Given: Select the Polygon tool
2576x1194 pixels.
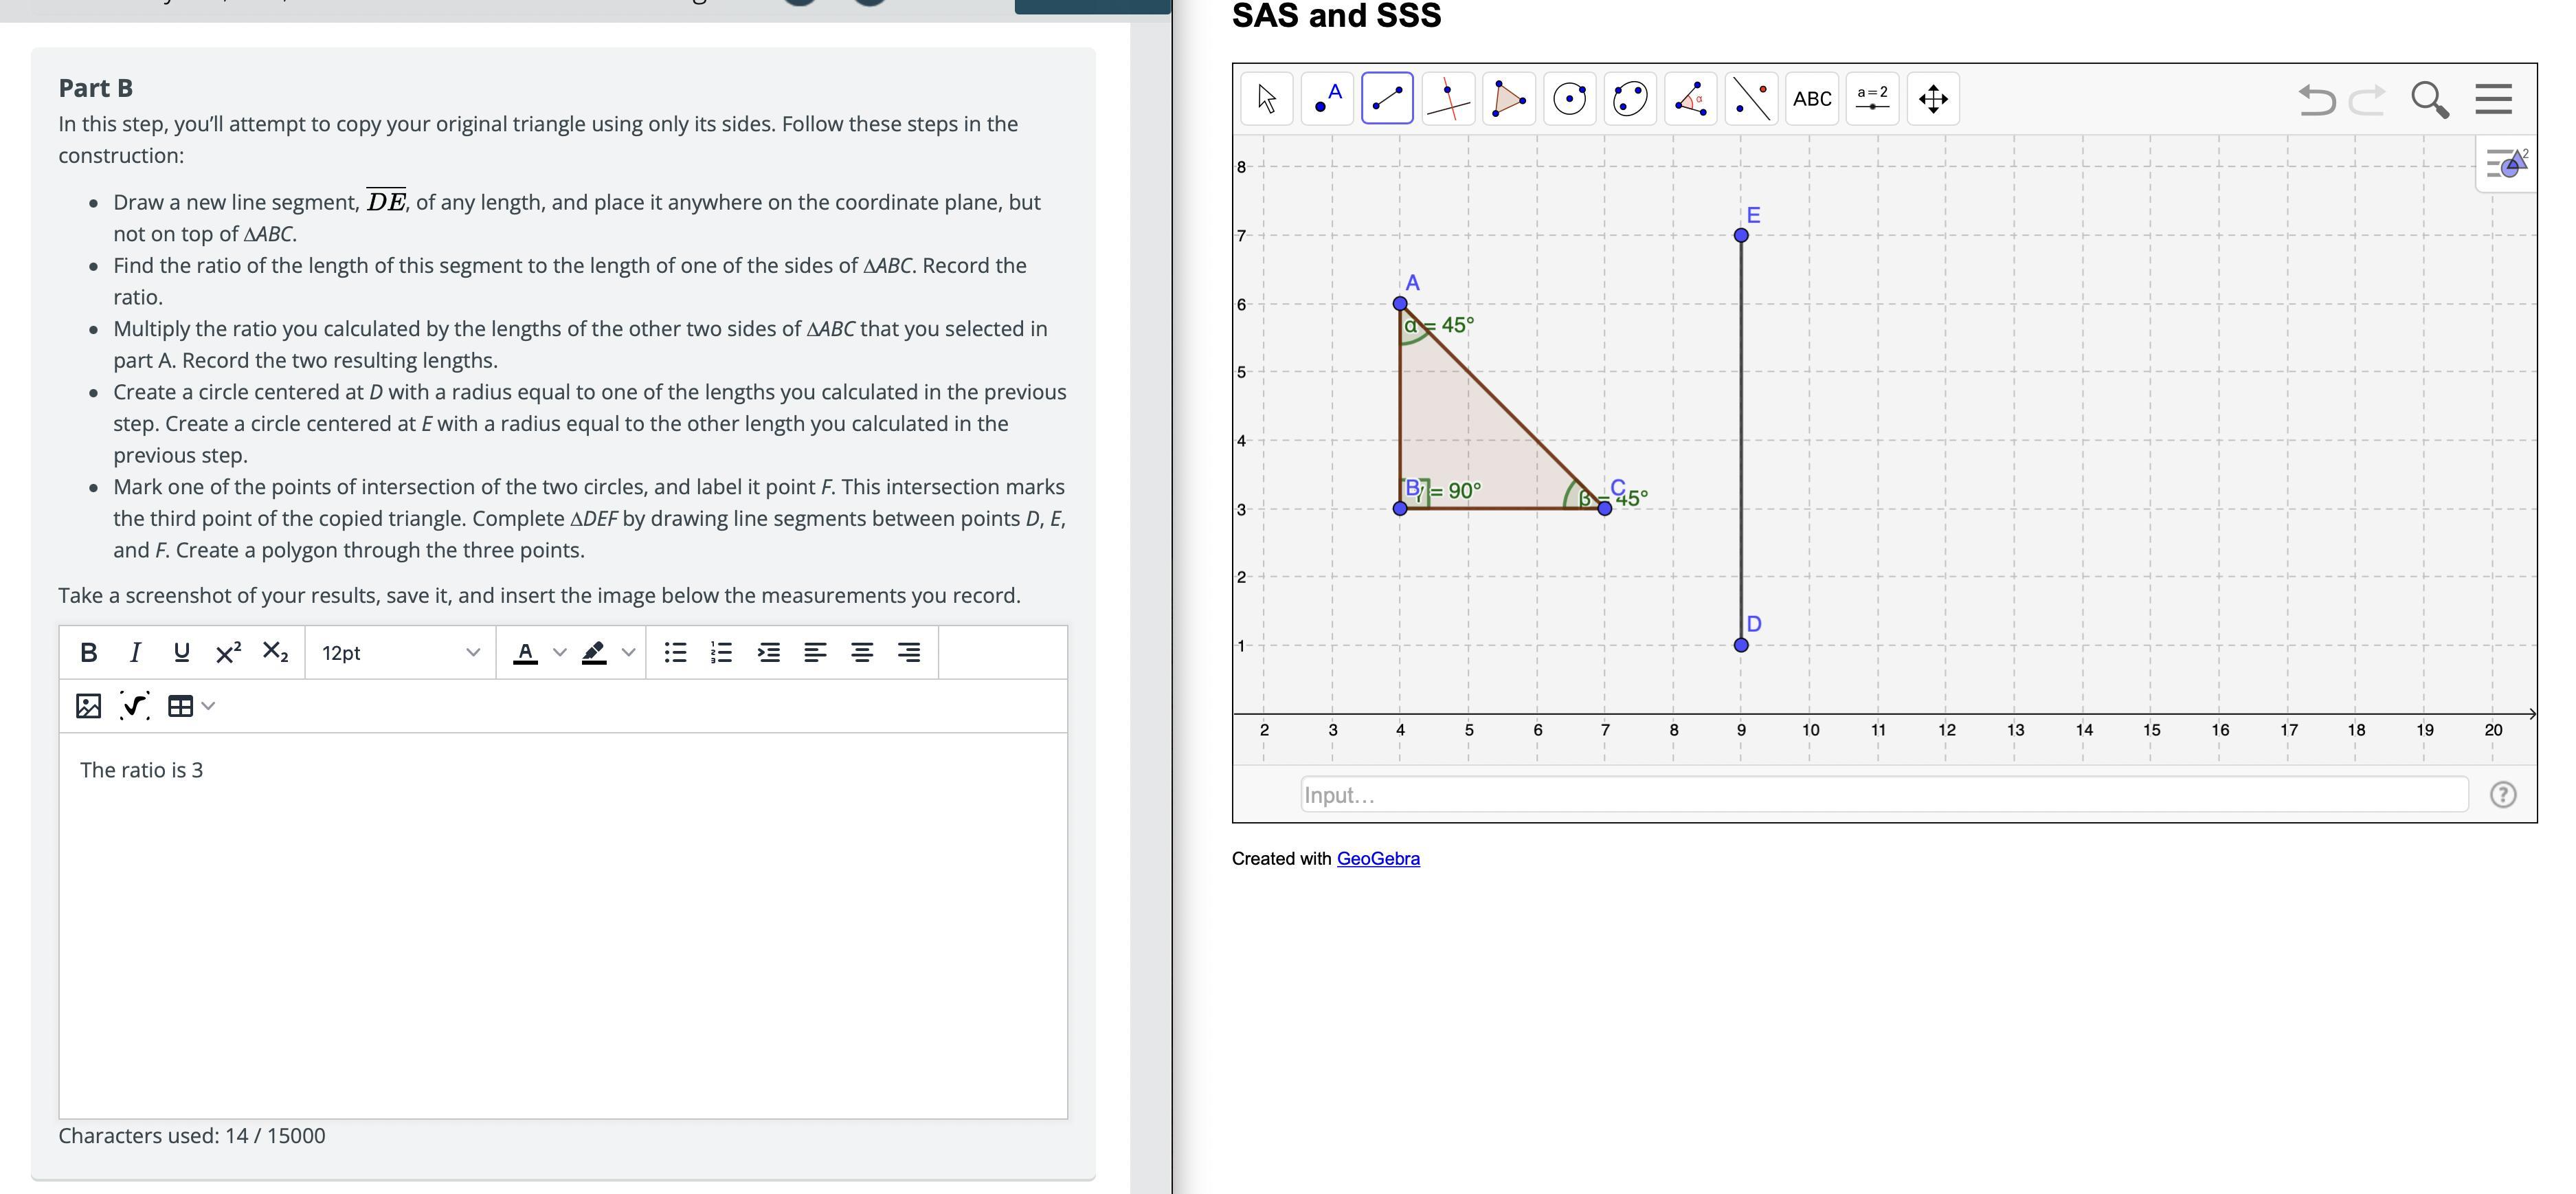Looking at the screenshot, I should click(1508, 98).
